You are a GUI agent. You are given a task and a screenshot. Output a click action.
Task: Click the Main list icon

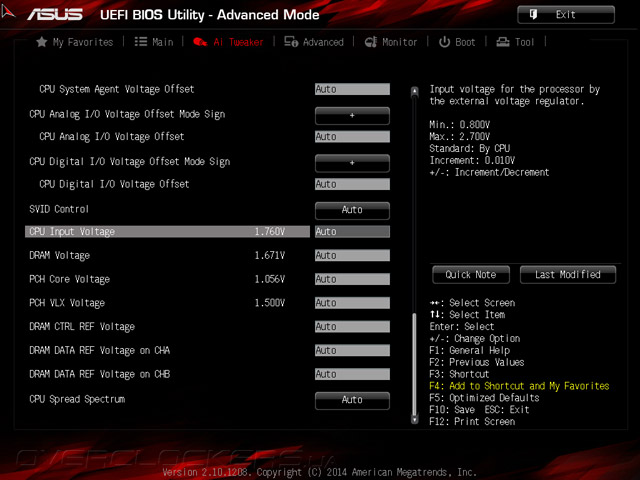tap(141, 42)
